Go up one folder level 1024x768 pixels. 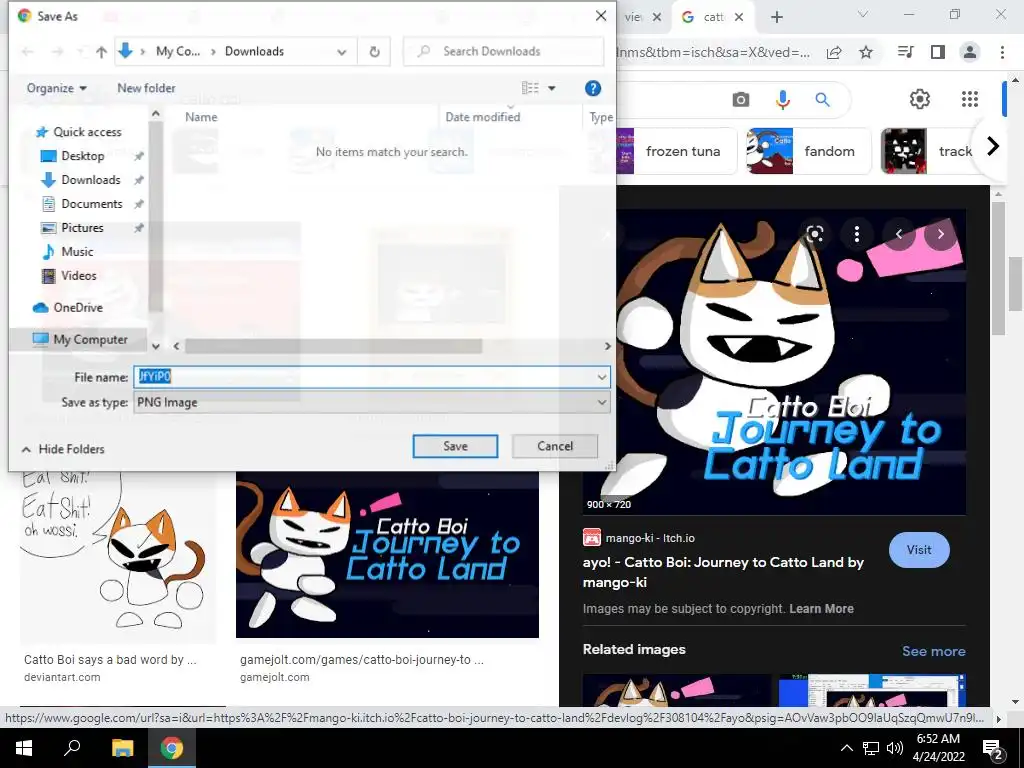point(101,52)
